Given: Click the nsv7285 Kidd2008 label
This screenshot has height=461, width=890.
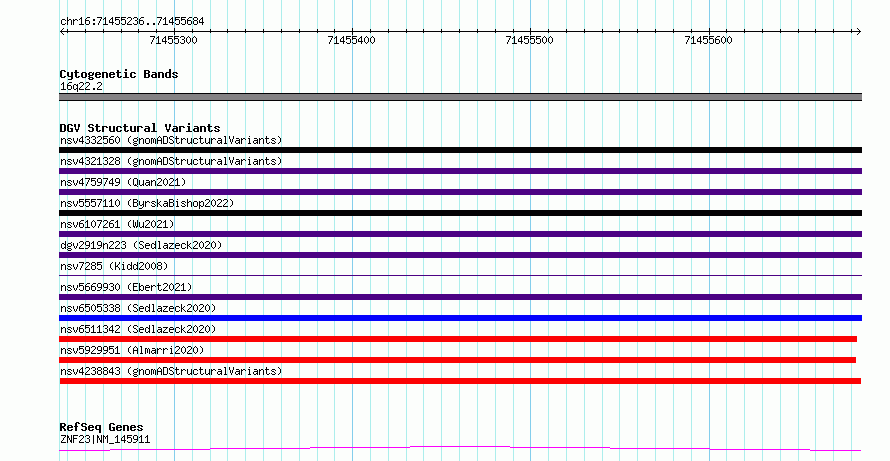Looking at the screenshot, I should 114,266.
